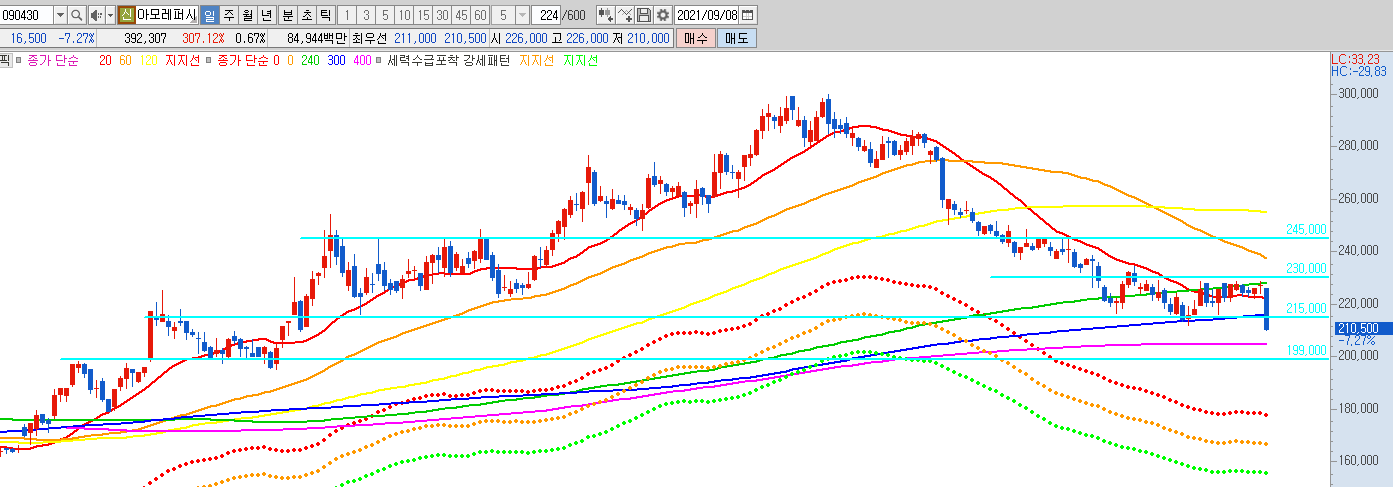Open the candlestick chart add icon
The width and height of the screenshot is (1393, 487).
coord(605,15)
